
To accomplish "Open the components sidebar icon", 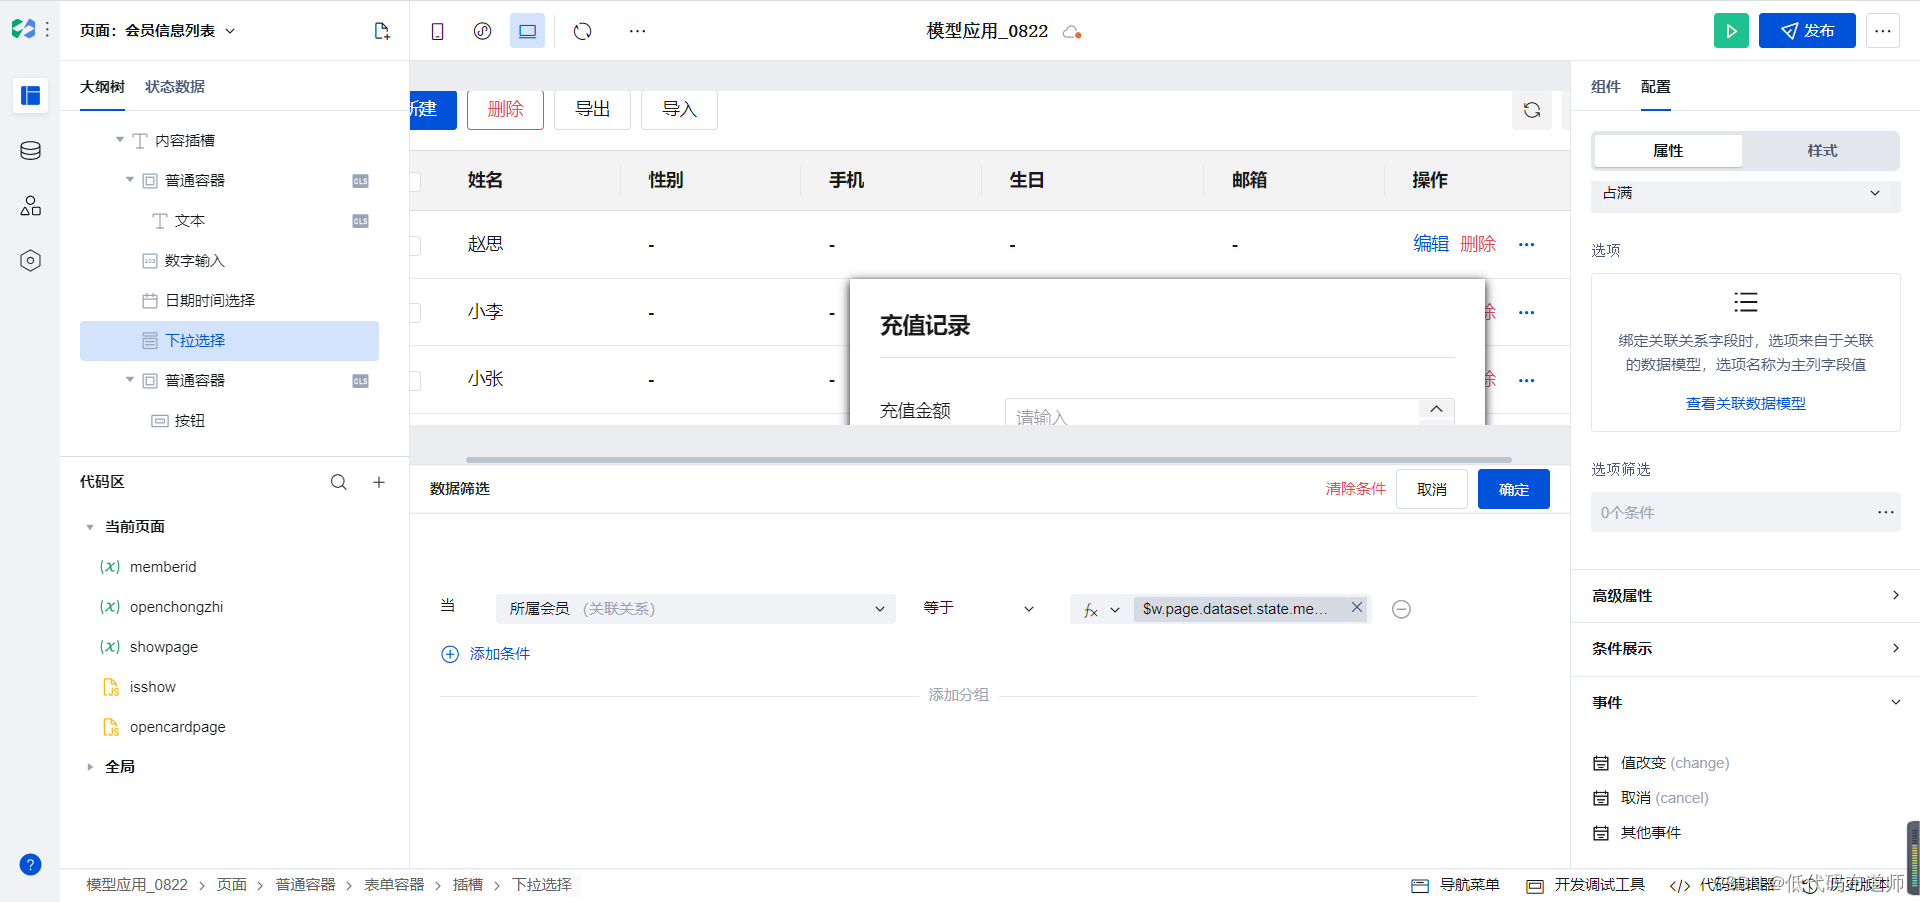I will click(30, 206).
